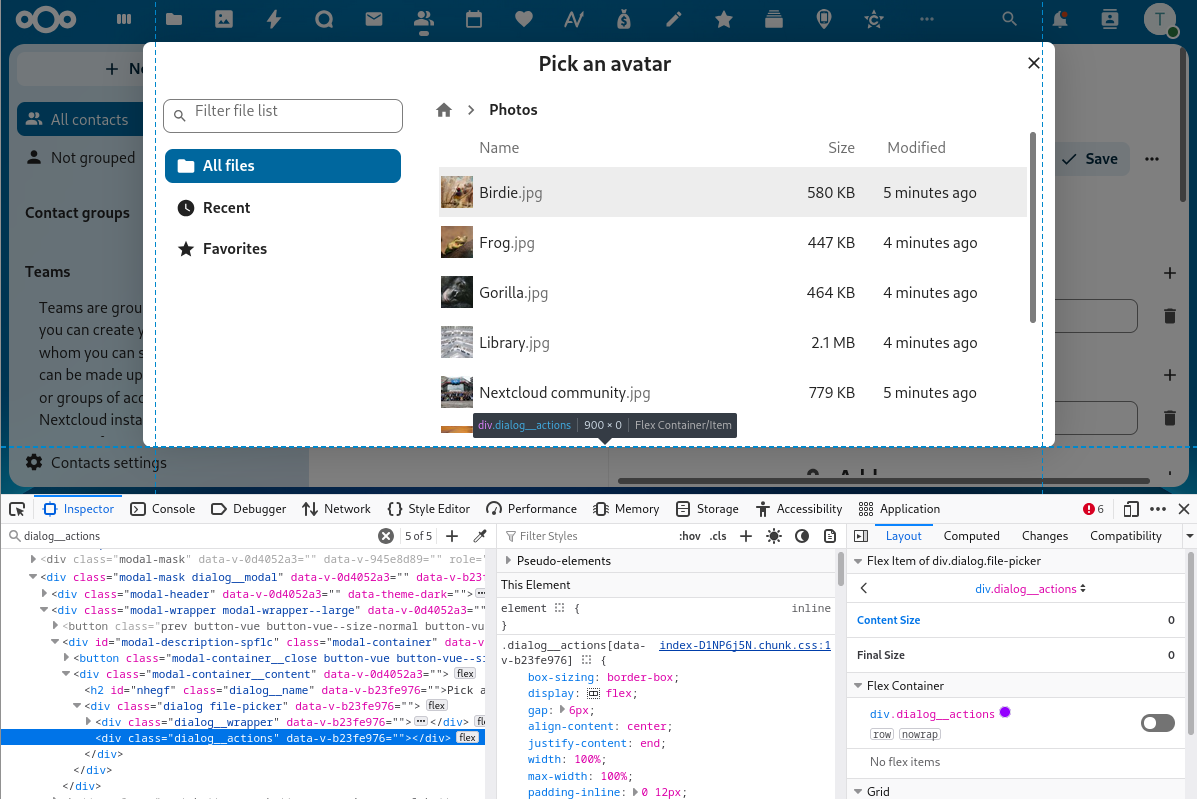This screenshot has width=1197, height=799.
Task: Add a new style rule with plus icon
Action: [x=746, y=536]
